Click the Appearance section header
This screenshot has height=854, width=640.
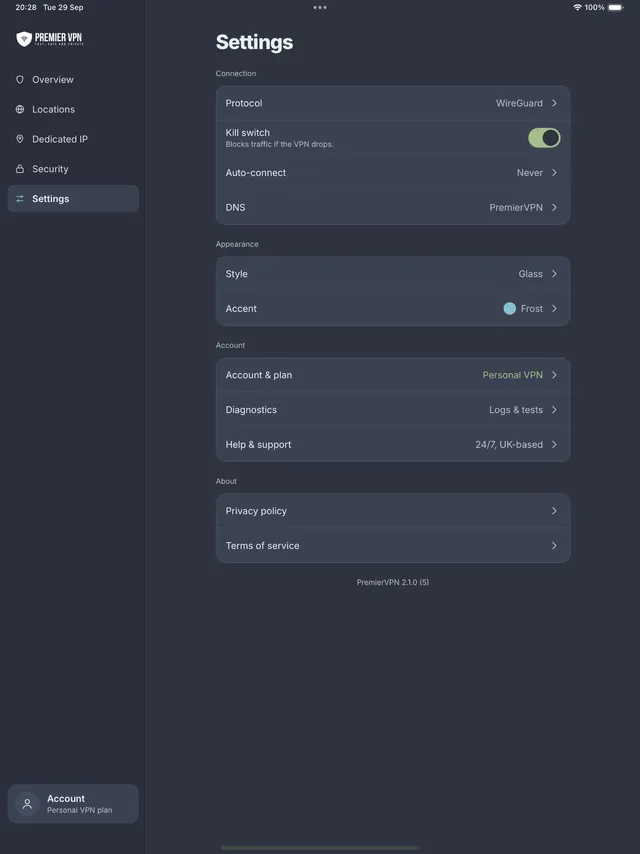tap(237, 244)
